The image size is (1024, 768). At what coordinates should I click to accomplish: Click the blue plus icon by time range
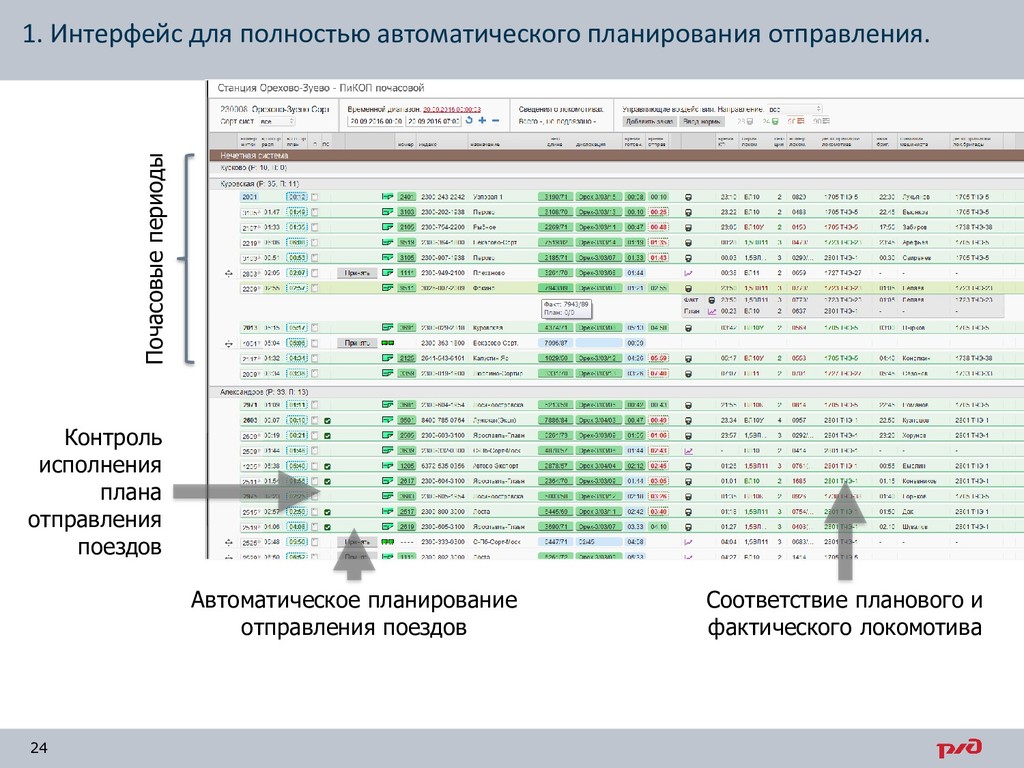(x=482, y=121)
